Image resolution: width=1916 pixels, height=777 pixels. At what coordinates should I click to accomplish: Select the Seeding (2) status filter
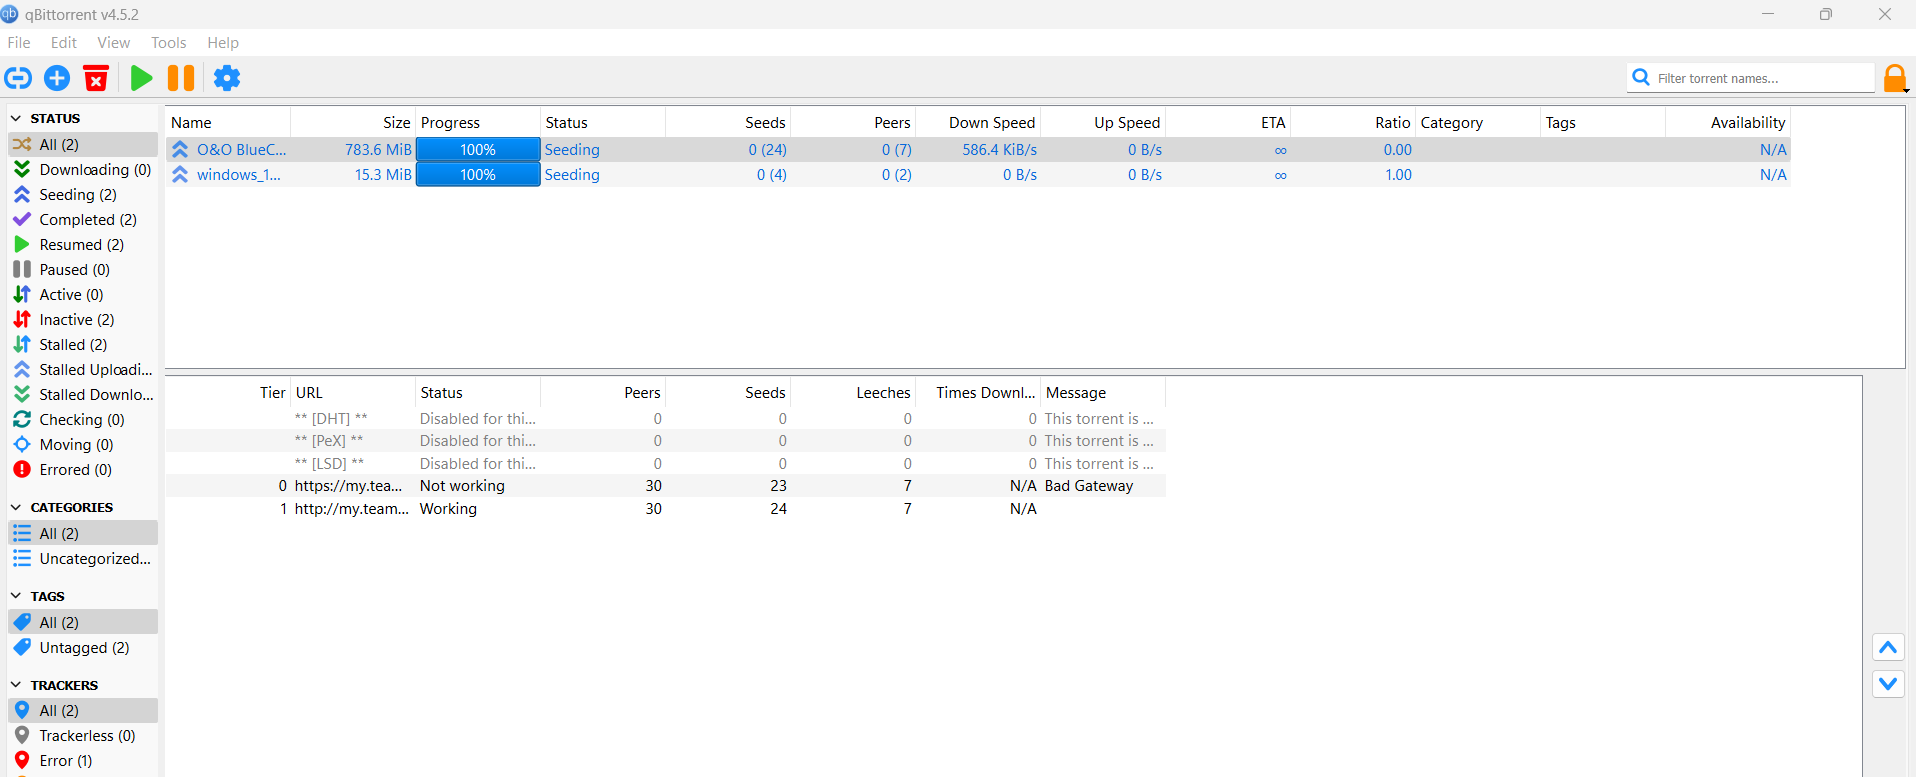click(83, 195)
